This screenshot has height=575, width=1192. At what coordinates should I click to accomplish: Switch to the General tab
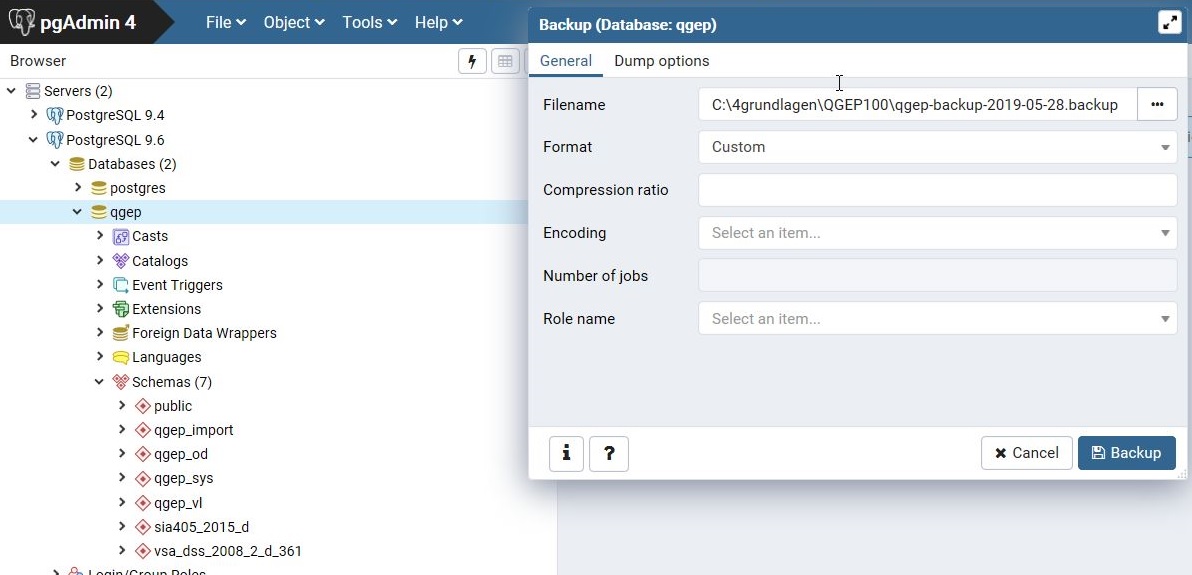[x=566, y=61]
